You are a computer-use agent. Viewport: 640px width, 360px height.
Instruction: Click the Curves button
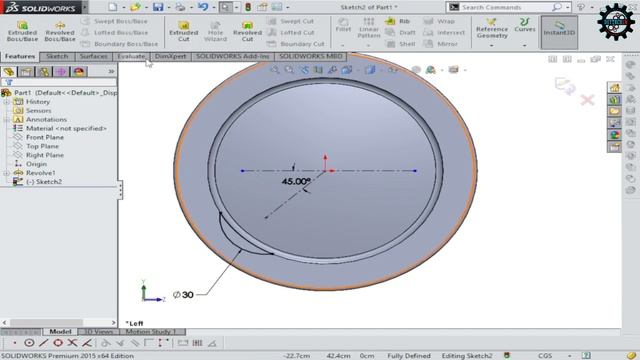click(524, 25)
